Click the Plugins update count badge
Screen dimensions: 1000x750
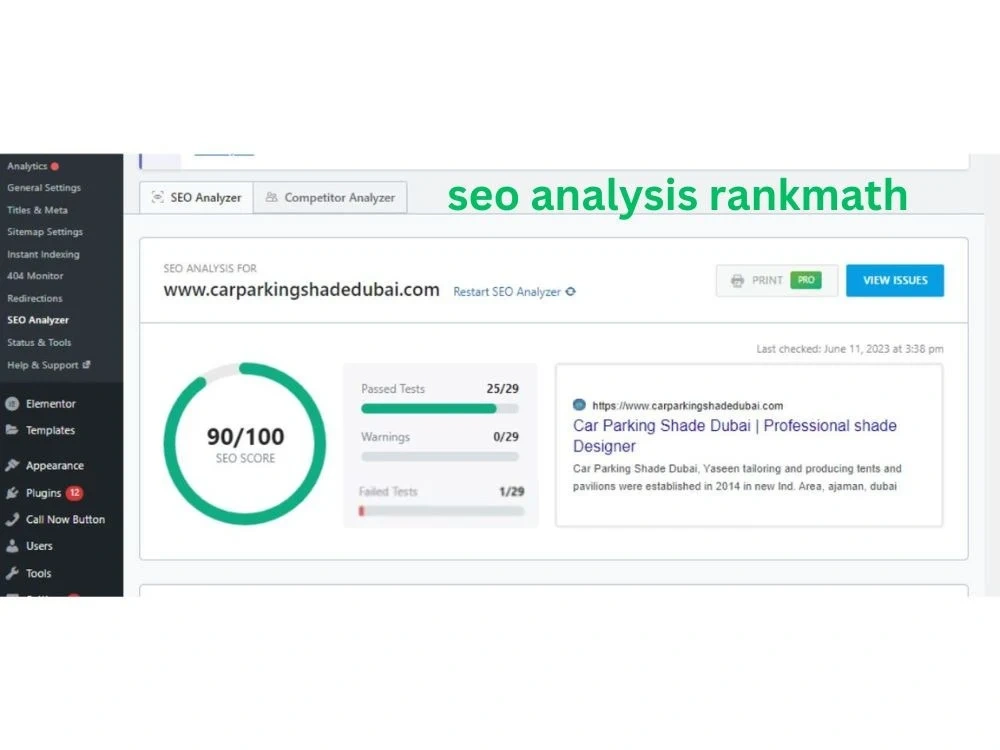point(75,492)
